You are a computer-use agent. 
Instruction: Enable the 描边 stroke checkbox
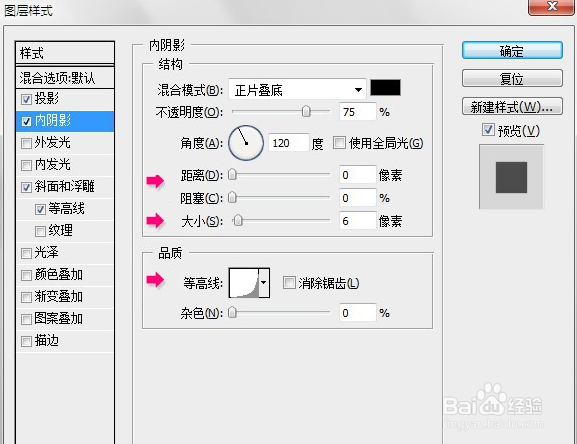coord(26,341)
